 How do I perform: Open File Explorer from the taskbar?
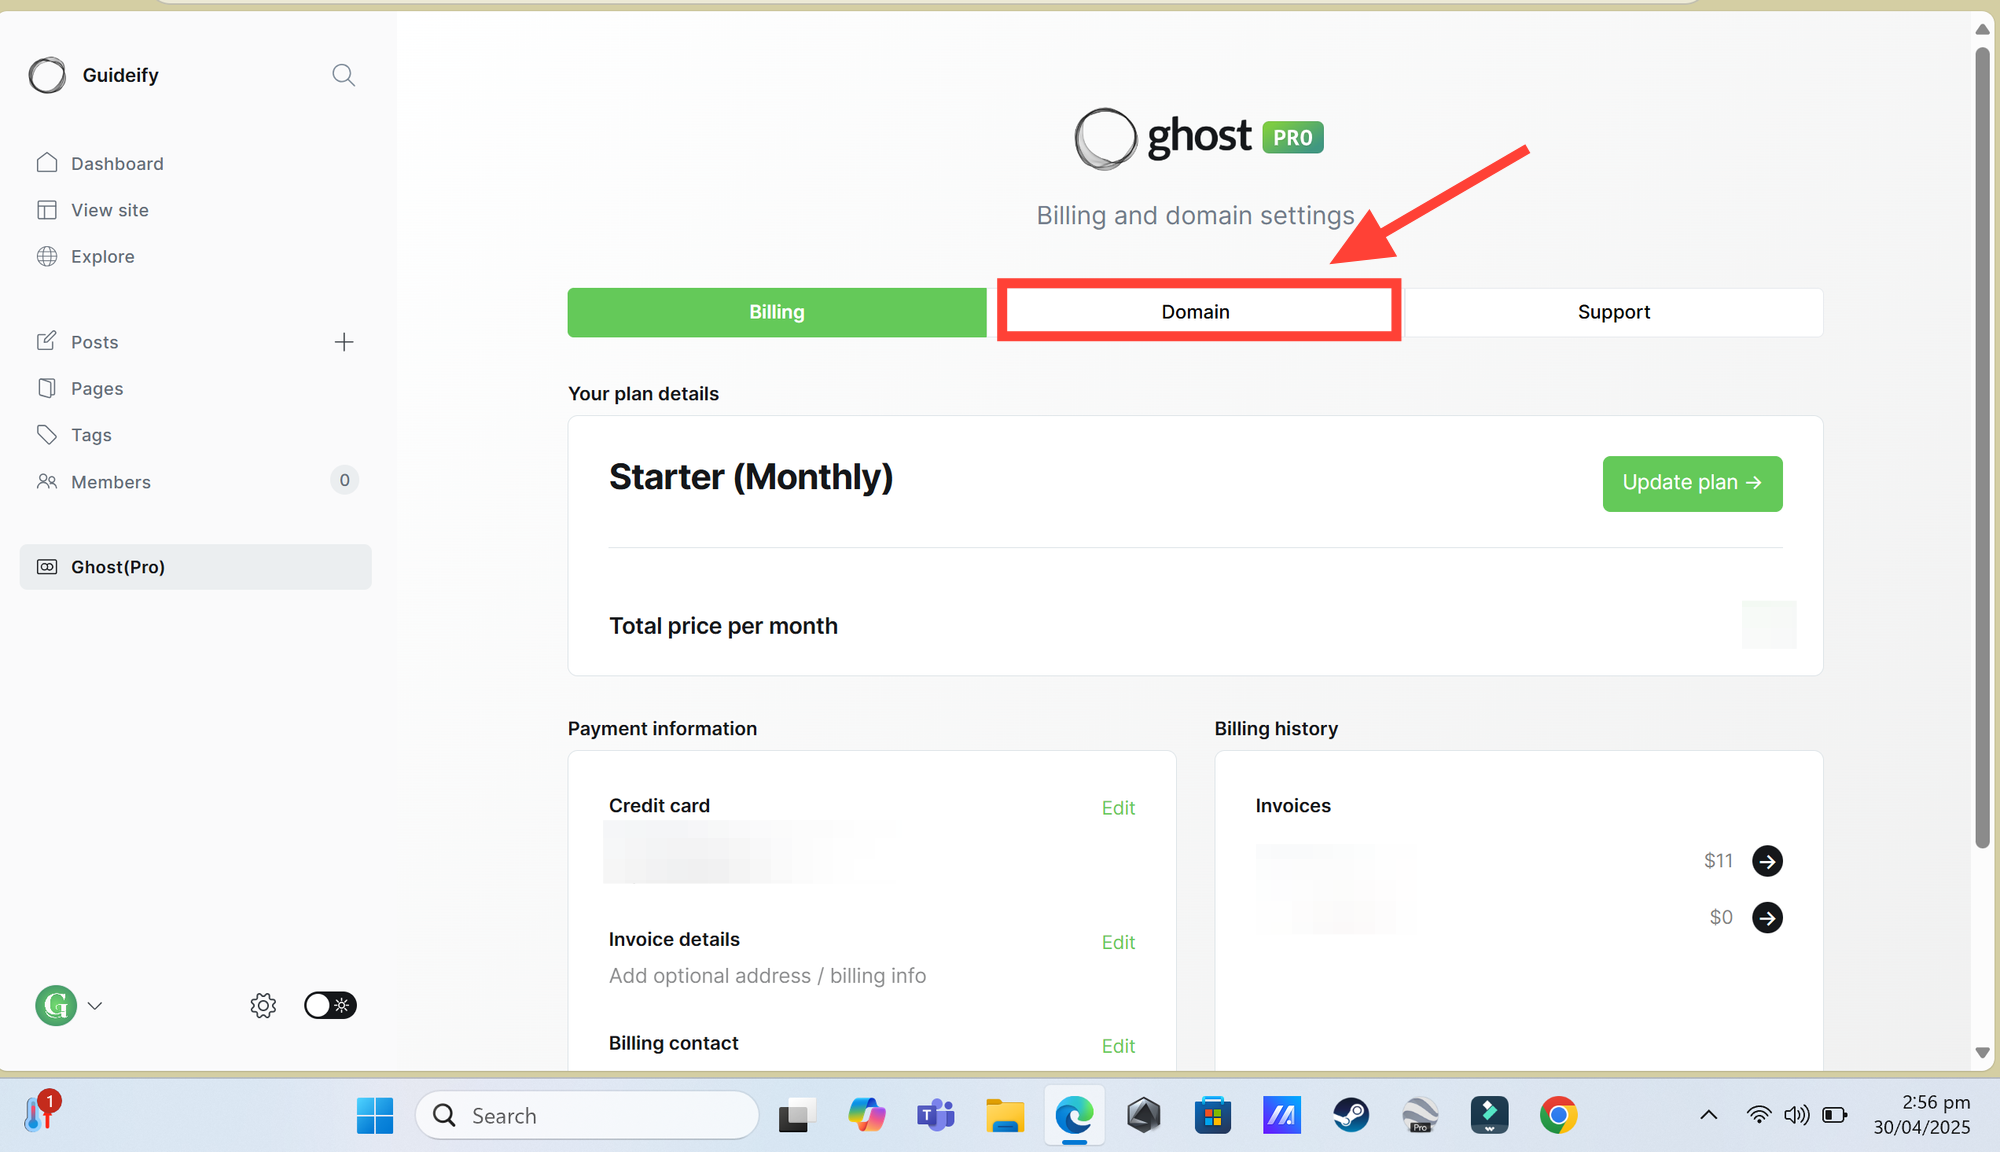[1005, 1115]
